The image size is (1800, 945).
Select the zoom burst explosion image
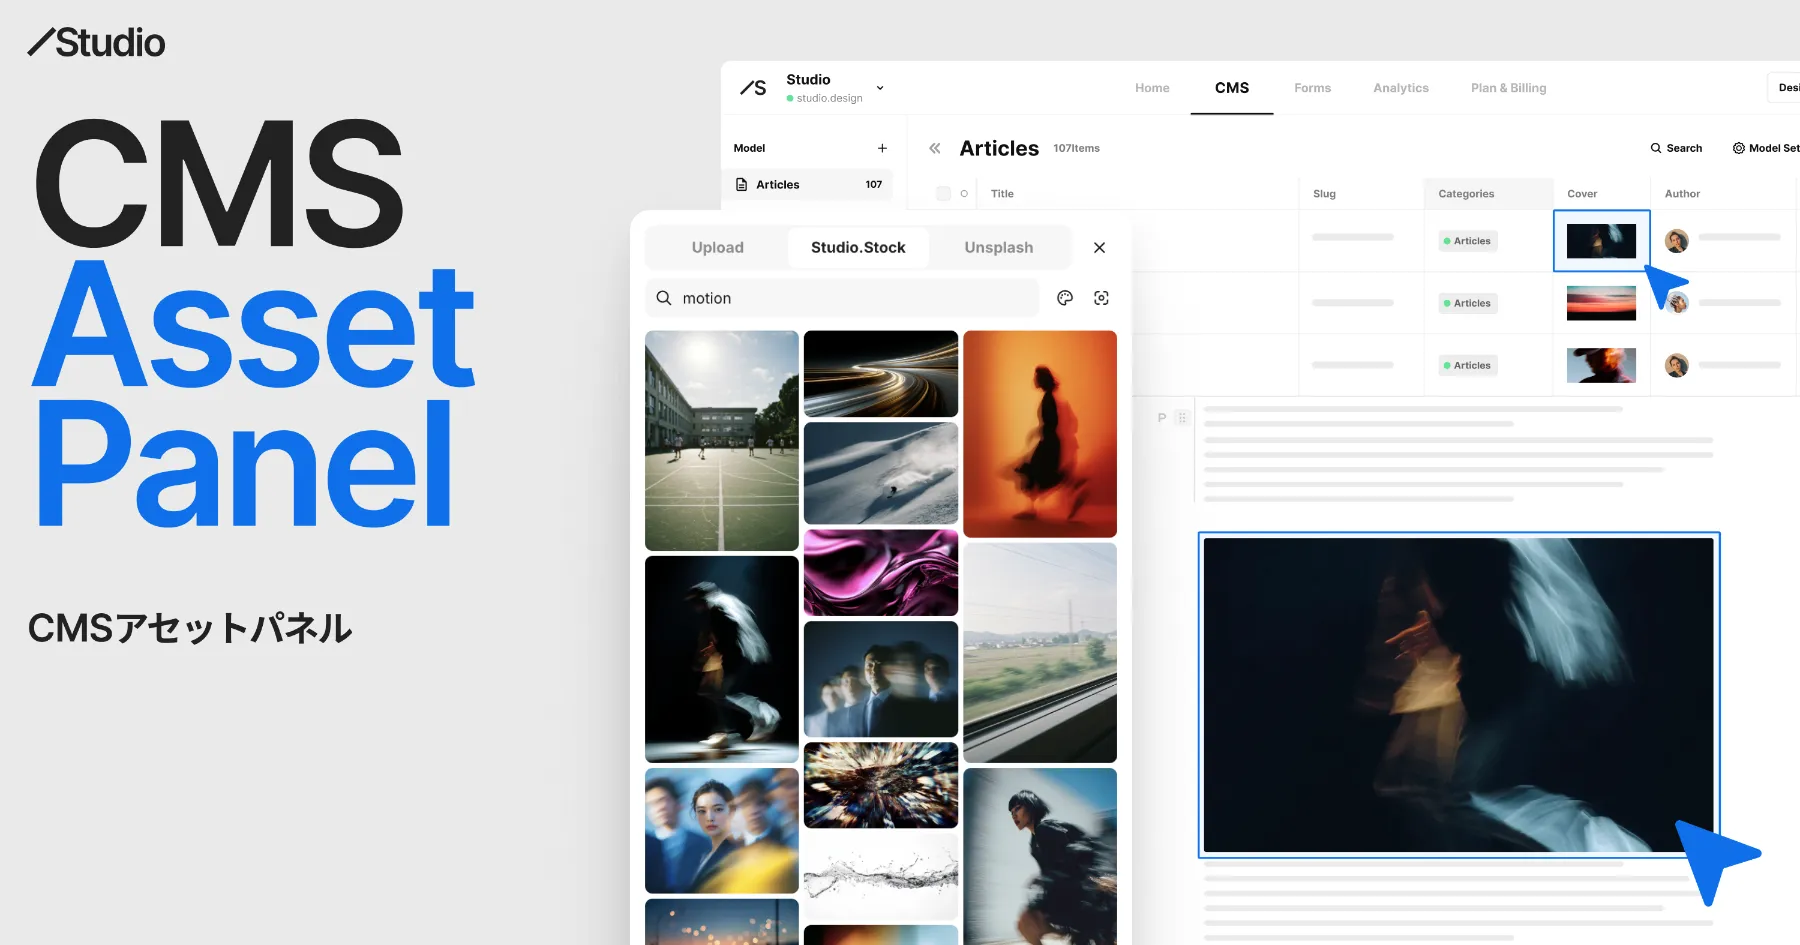point(881,785)
